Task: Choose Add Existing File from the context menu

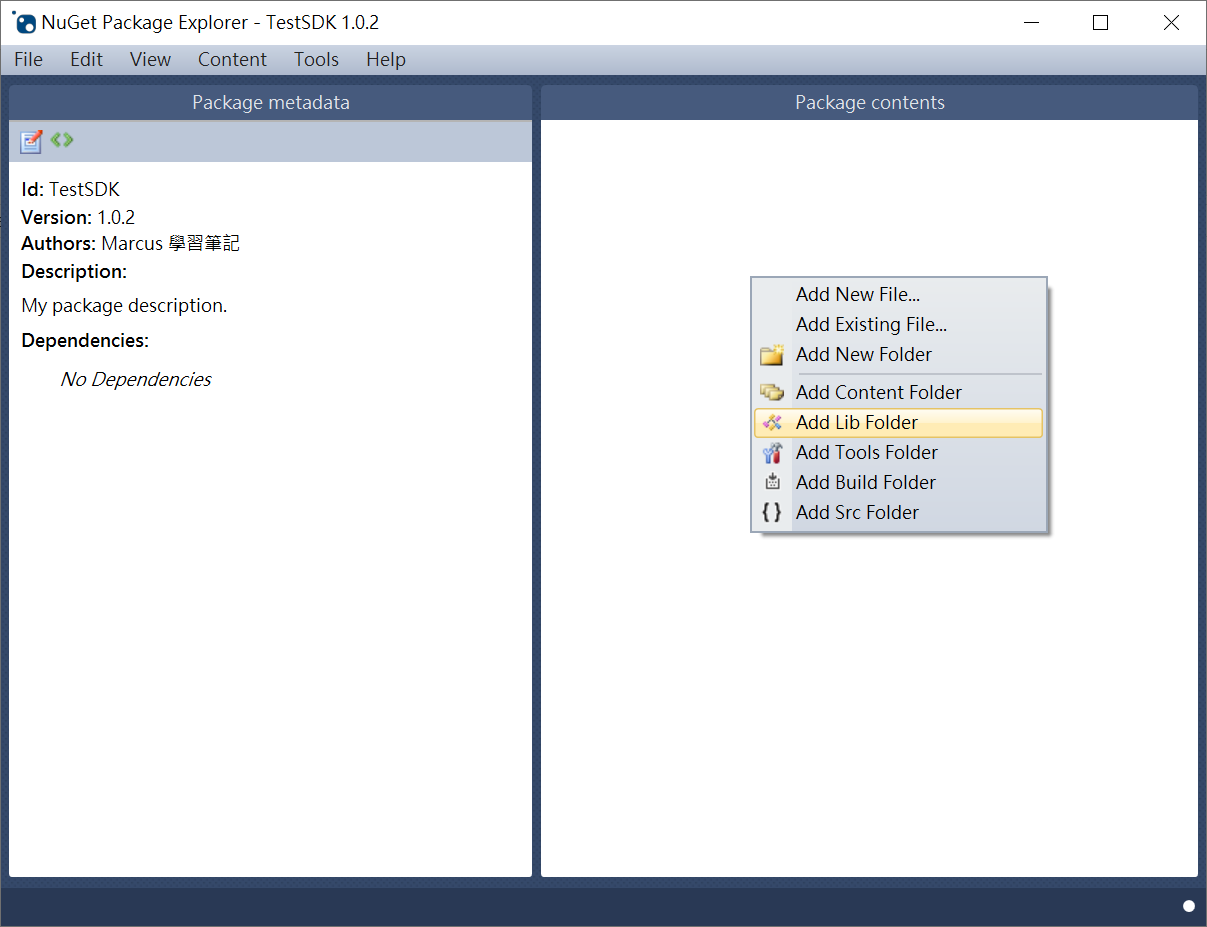Action: point(870,324)
